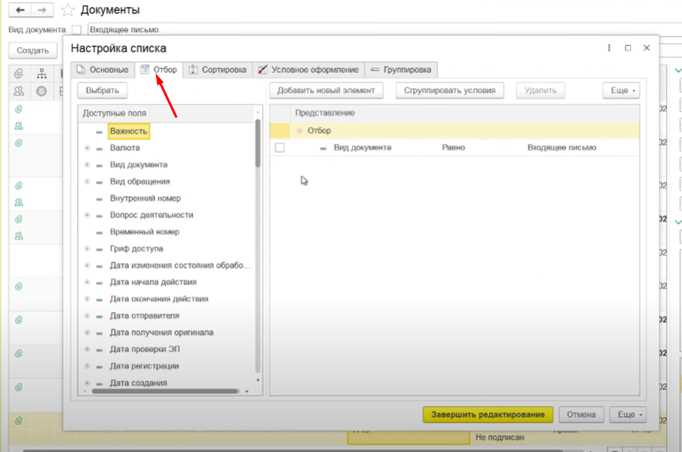Click the Доступные поля column header
The height and width of the screenshot is (452, 682).
[114, 113]
